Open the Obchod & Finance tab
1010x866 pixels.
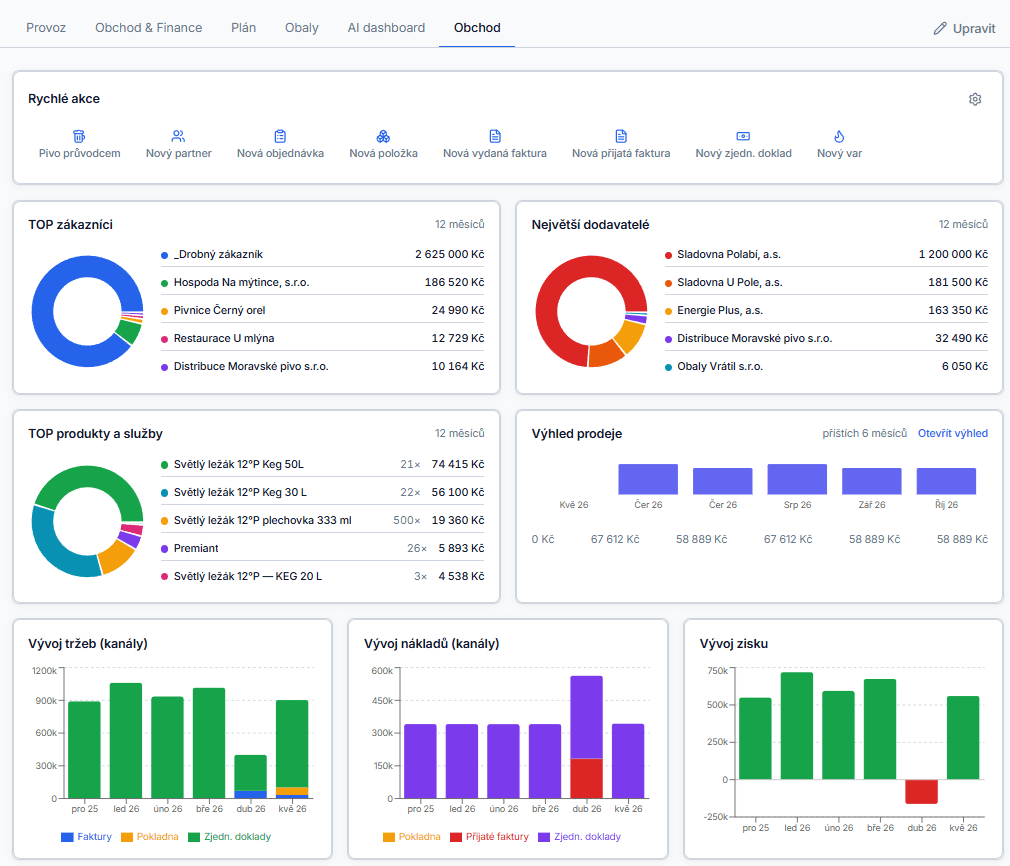148,28
